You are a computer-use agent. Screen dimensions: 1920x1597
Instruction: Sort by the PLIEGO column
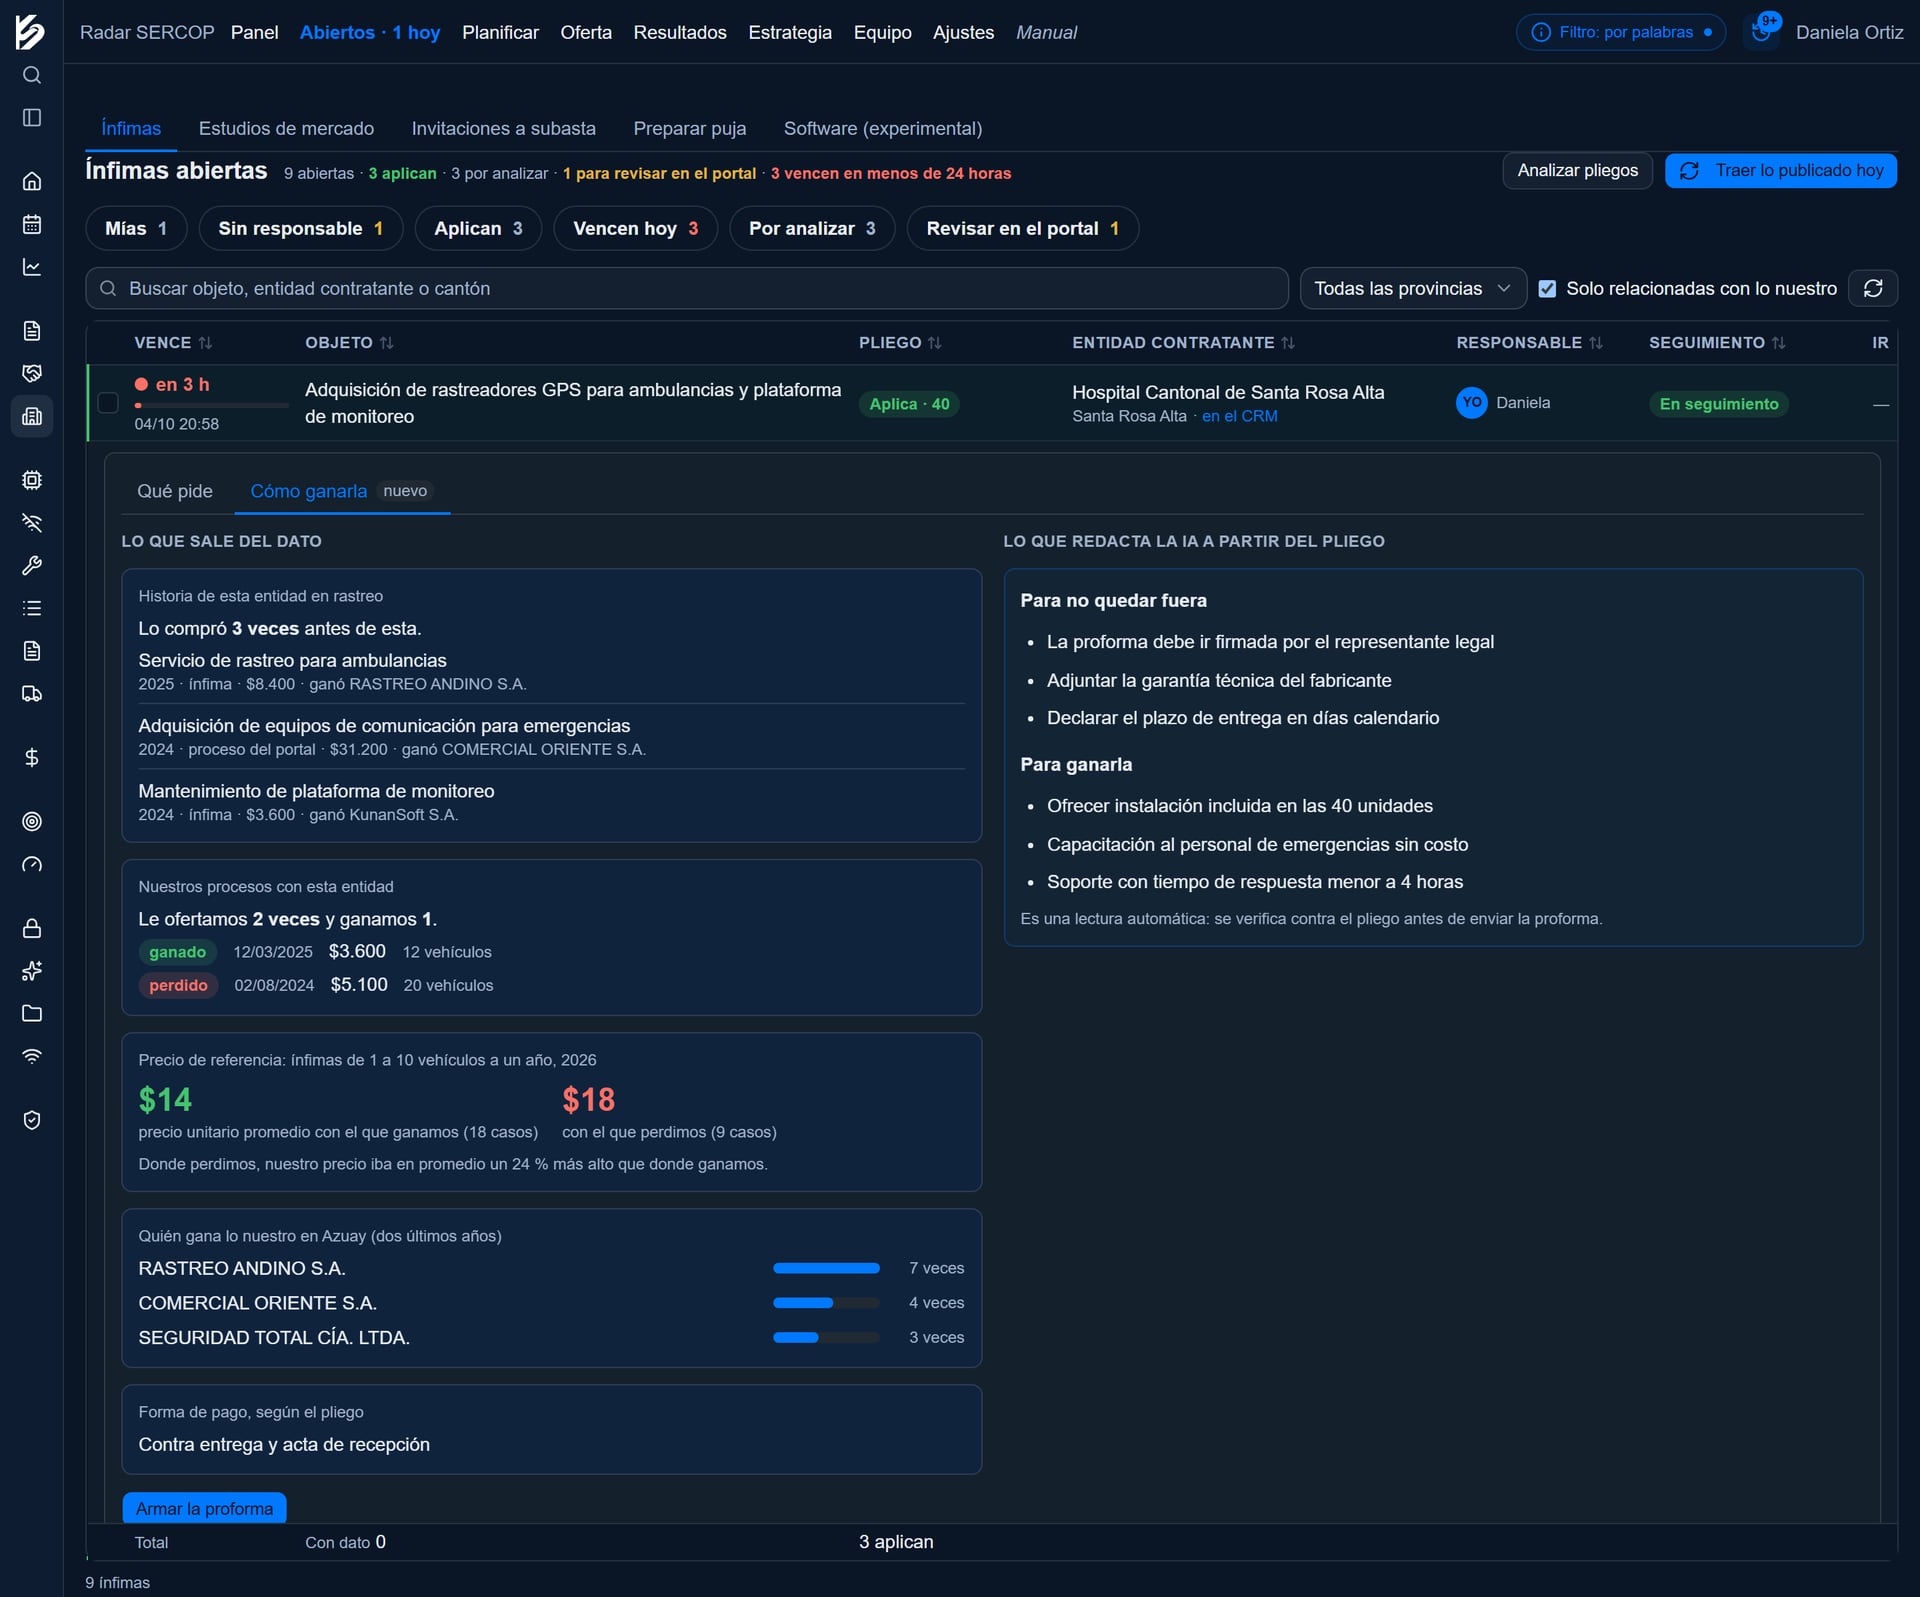click(x=900, y=343)
